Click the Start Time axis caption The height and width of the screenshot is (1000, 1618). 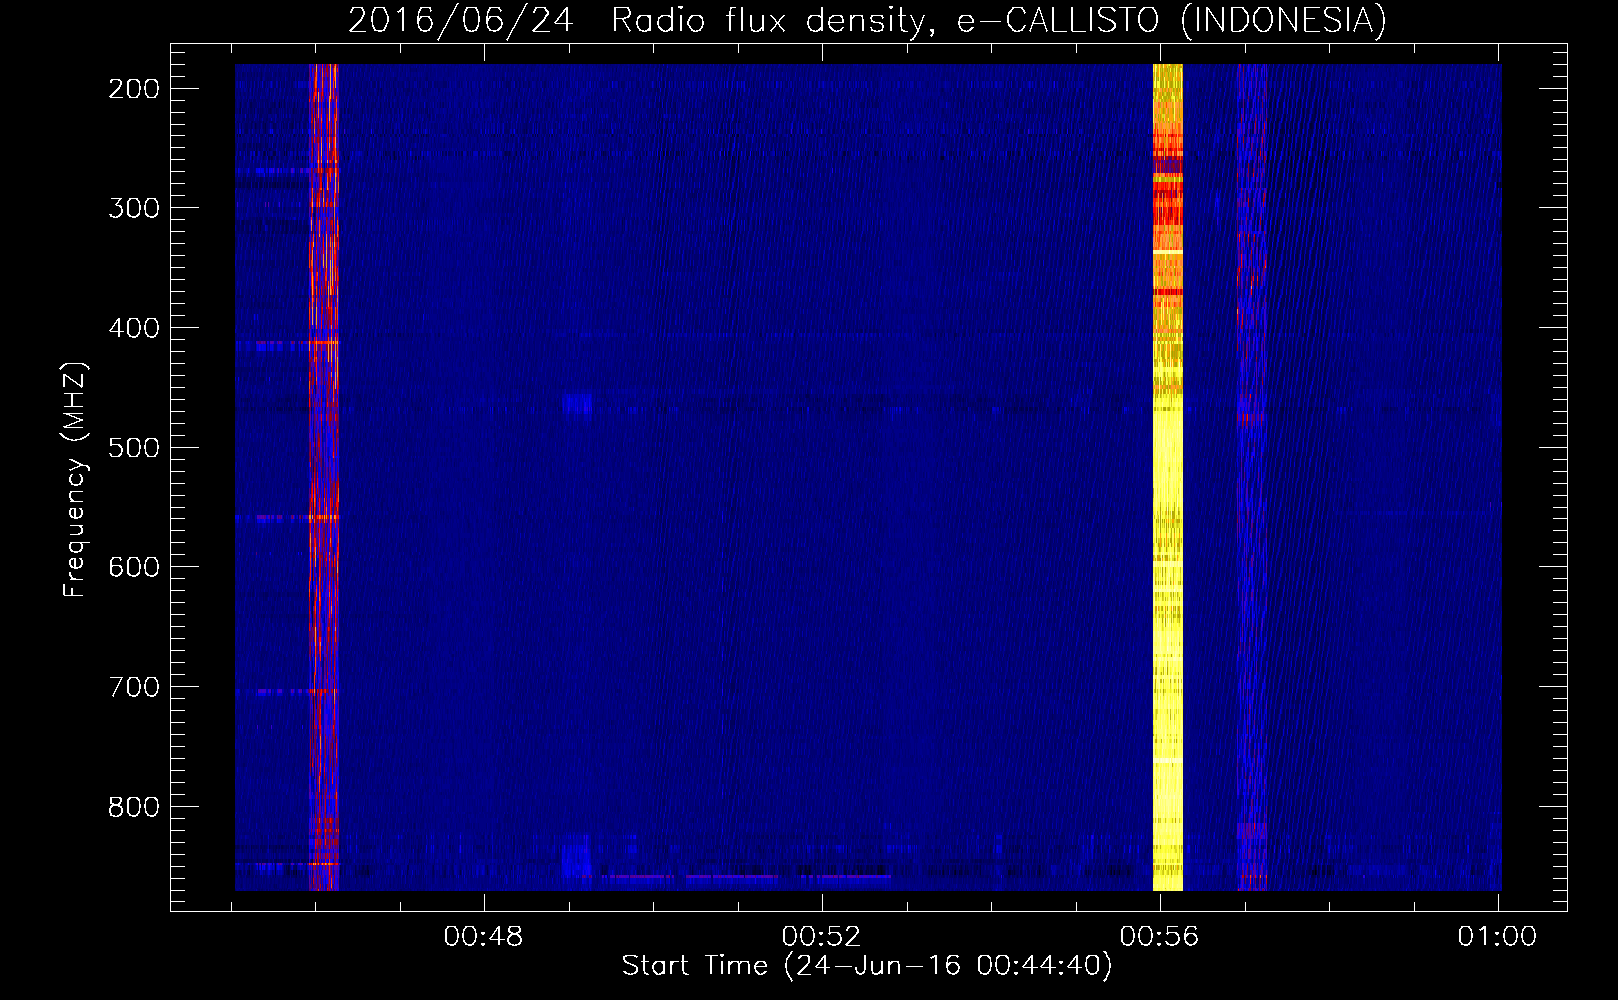pyautogui.click(x=867, y=966)
